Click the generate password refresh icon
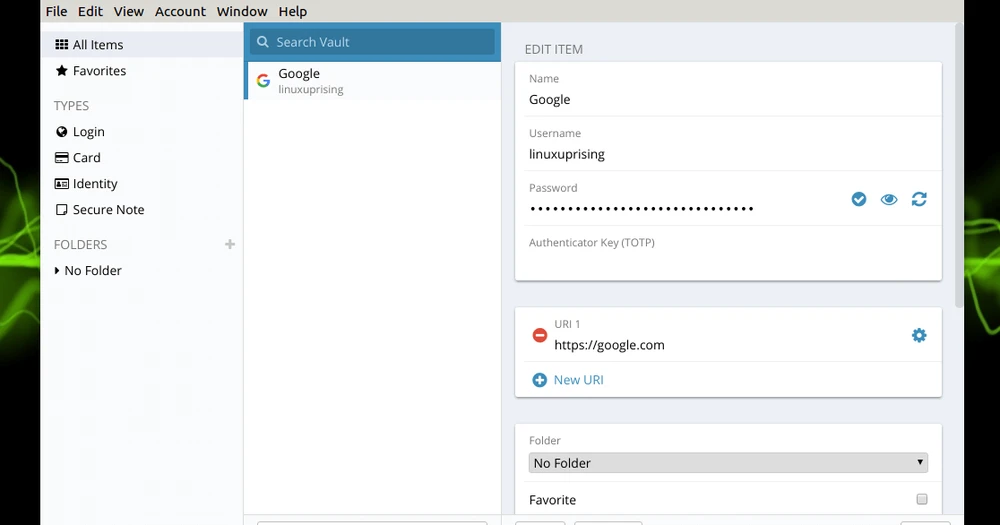The image size is (1000, 525). coord(919,200)
